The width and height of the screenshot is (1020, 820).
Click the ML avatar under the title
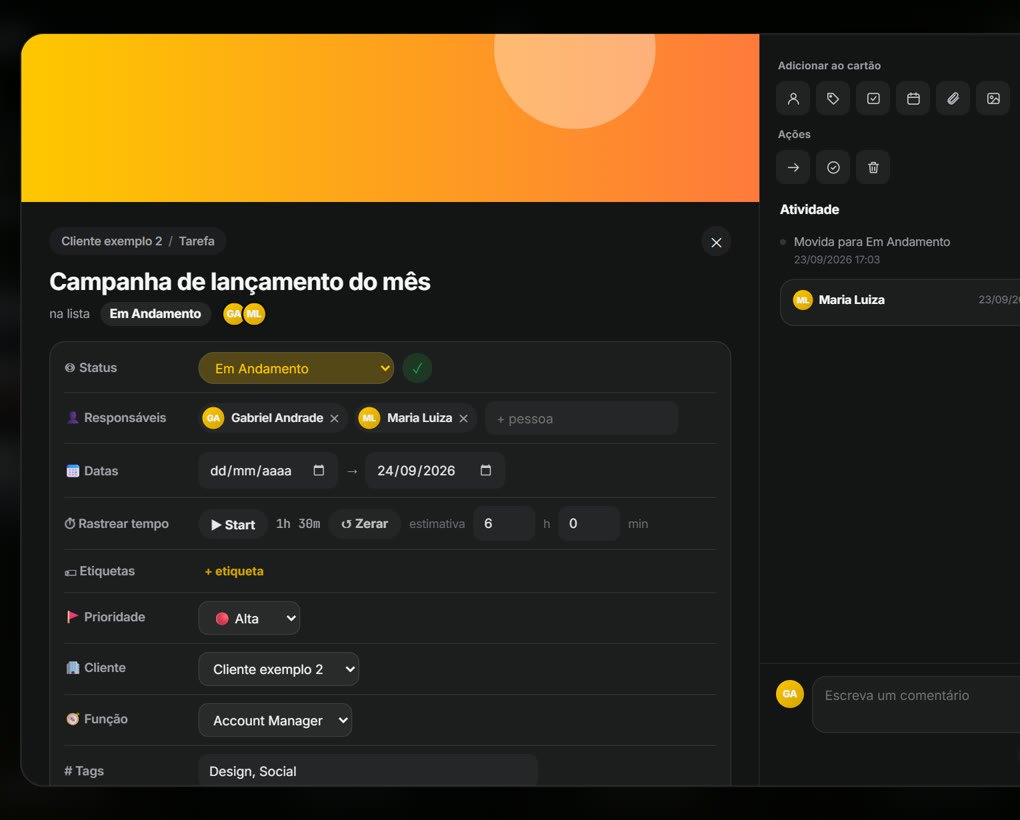coord(254,314)
